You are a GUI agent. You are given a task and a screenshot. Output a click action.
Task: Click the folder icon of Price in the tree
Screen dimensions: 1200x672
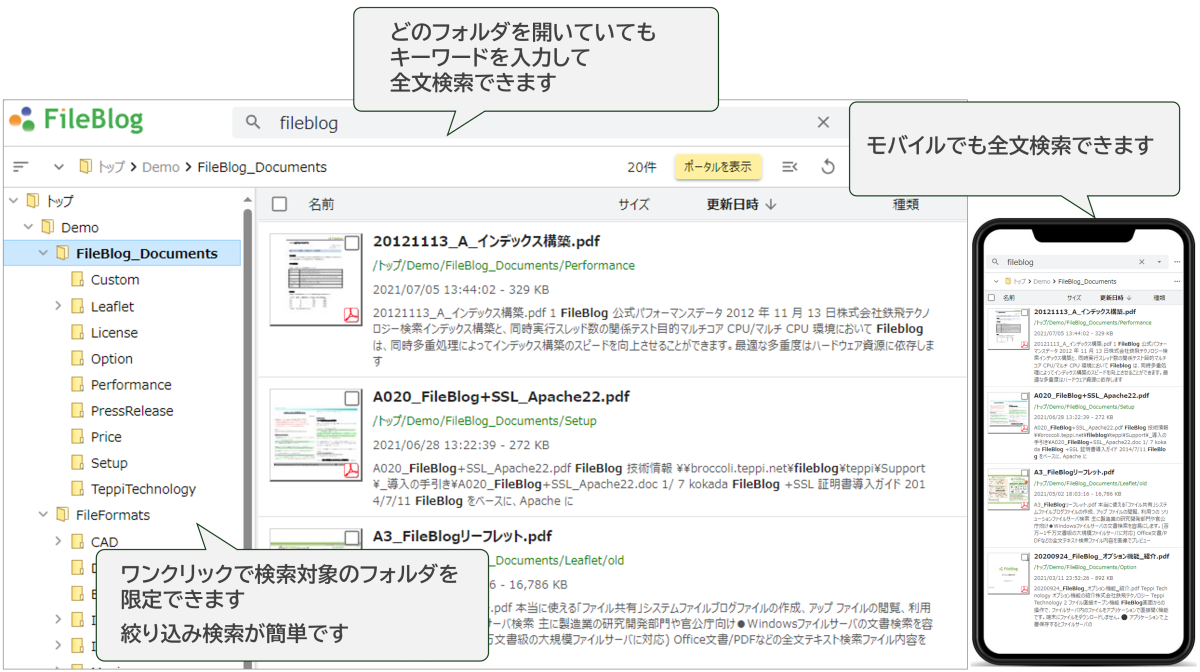77,436
